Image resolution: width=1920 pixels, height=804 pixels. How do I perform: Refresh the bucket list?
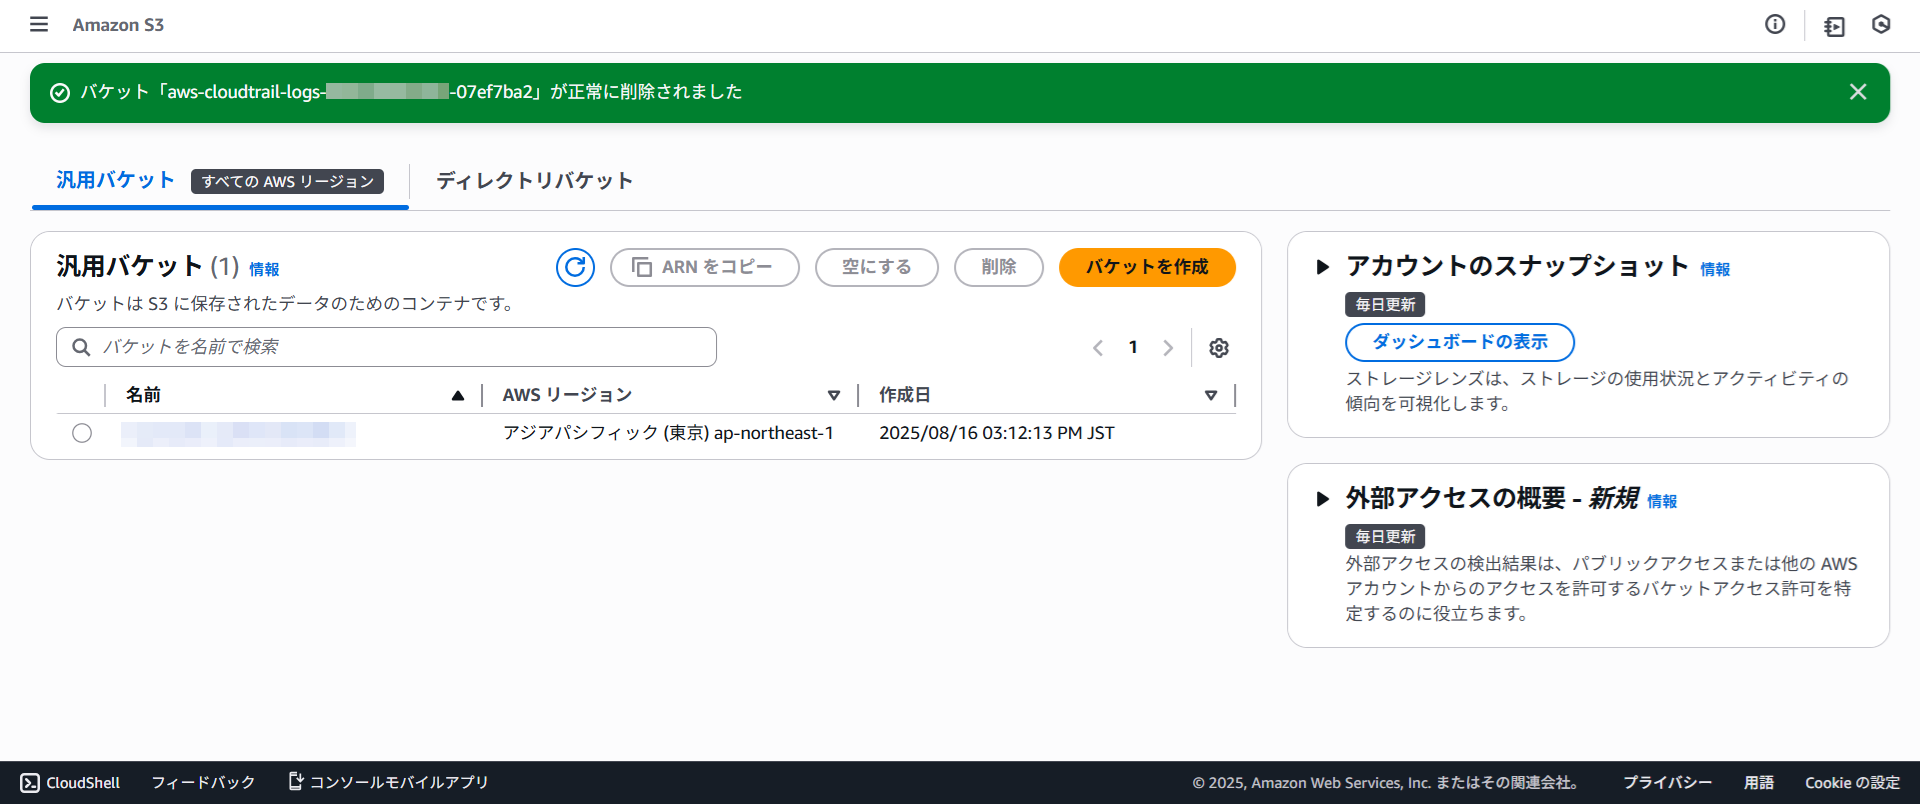point(575,267)
